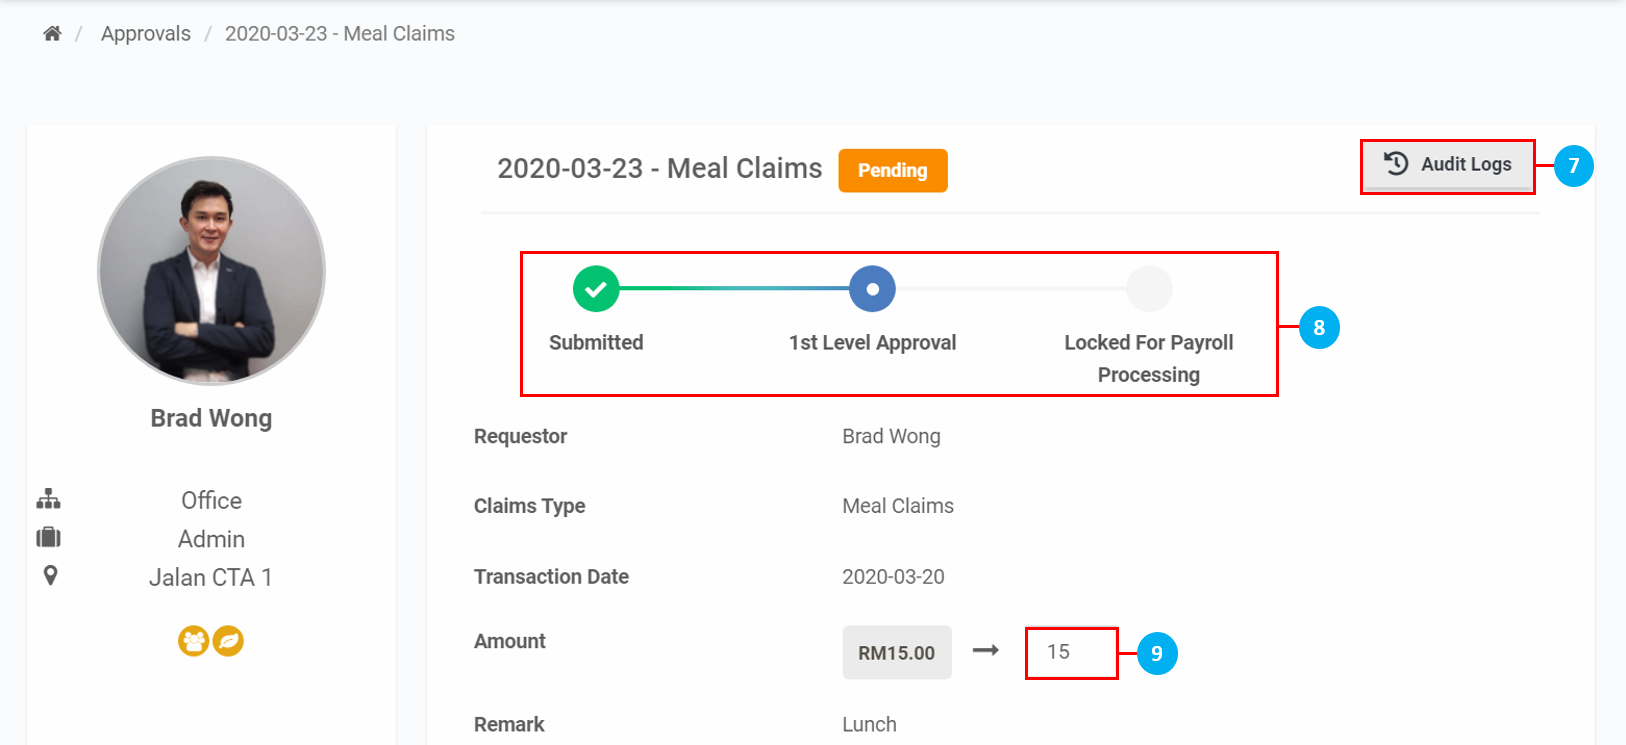Click the Meal Claims breadcrumb item
The width and height of the screenshot is (1626, 745).
pyautogui.click(x=339, y=34)
